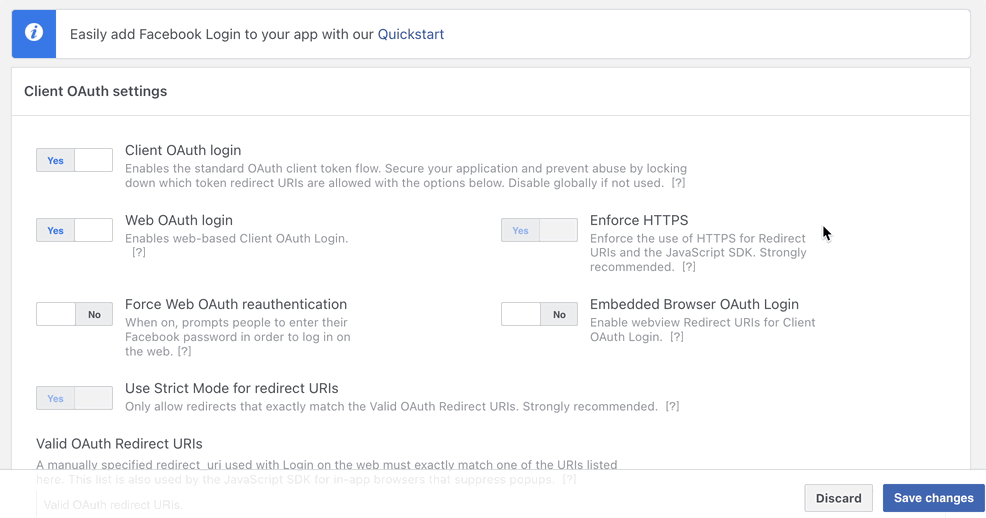Open help for Valid OAuth Redirect URIs
986x518 pixels.
click(x=569, y=480)
